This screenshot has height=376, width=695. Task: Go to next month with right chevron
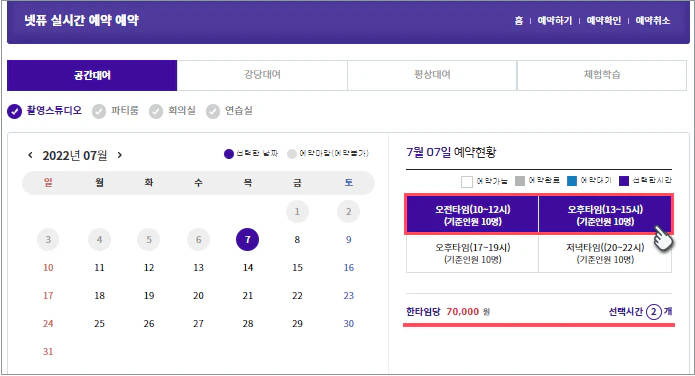click(x=120, y=155)
